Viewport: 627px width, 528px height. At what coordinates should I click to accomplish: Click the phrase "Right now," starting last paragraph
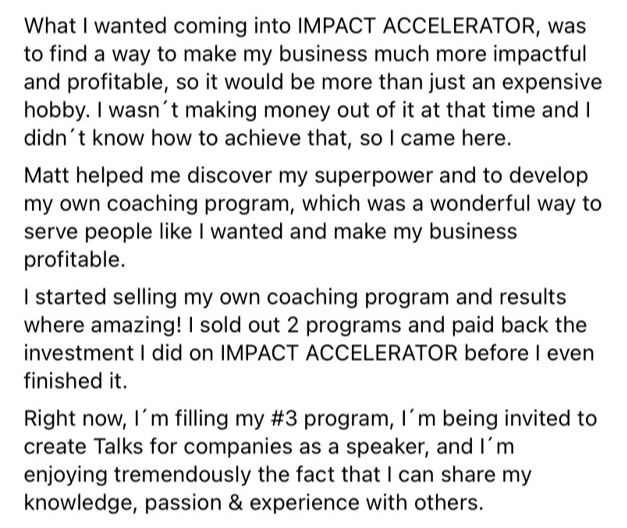[75, 420]
